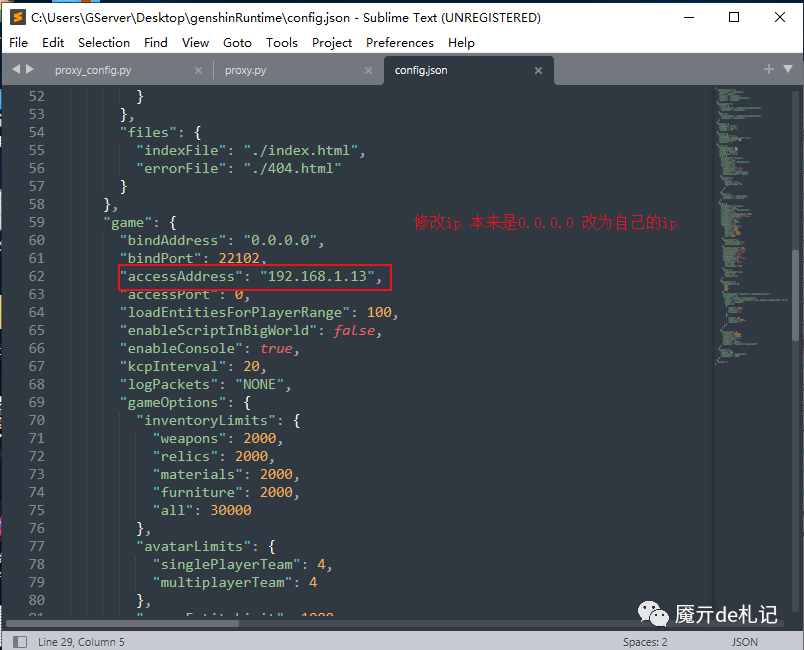Viewport: 804px width, 650px height.
Task: Open the Find menu
Action: click(x=155, y=43)
